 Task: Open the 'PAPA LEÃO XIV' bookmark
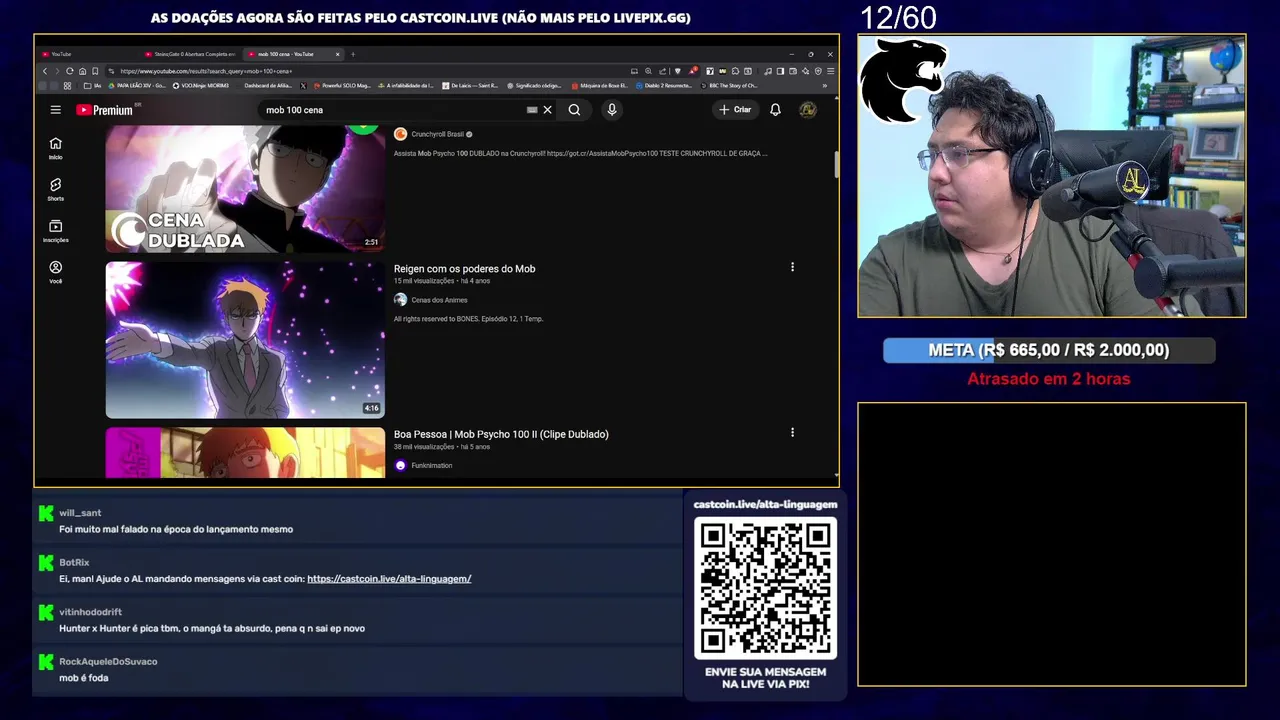click(137, 86)
